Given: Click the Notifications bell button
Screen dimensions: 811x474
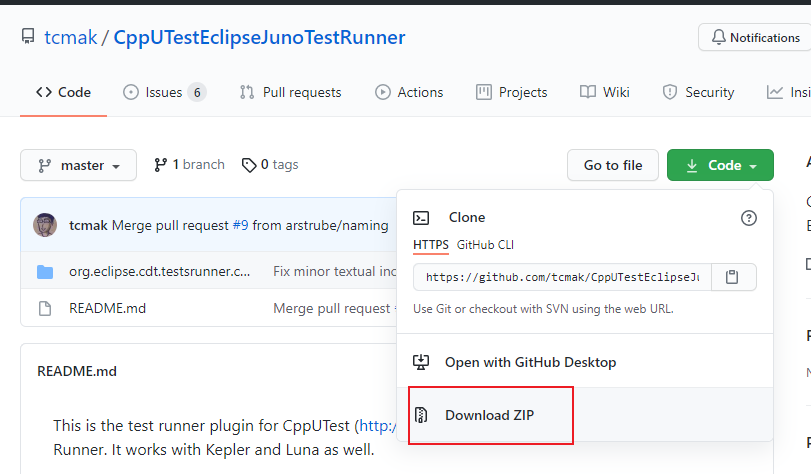Looking at the screenshot, I should pyautogui.click(x=755, y=38).
